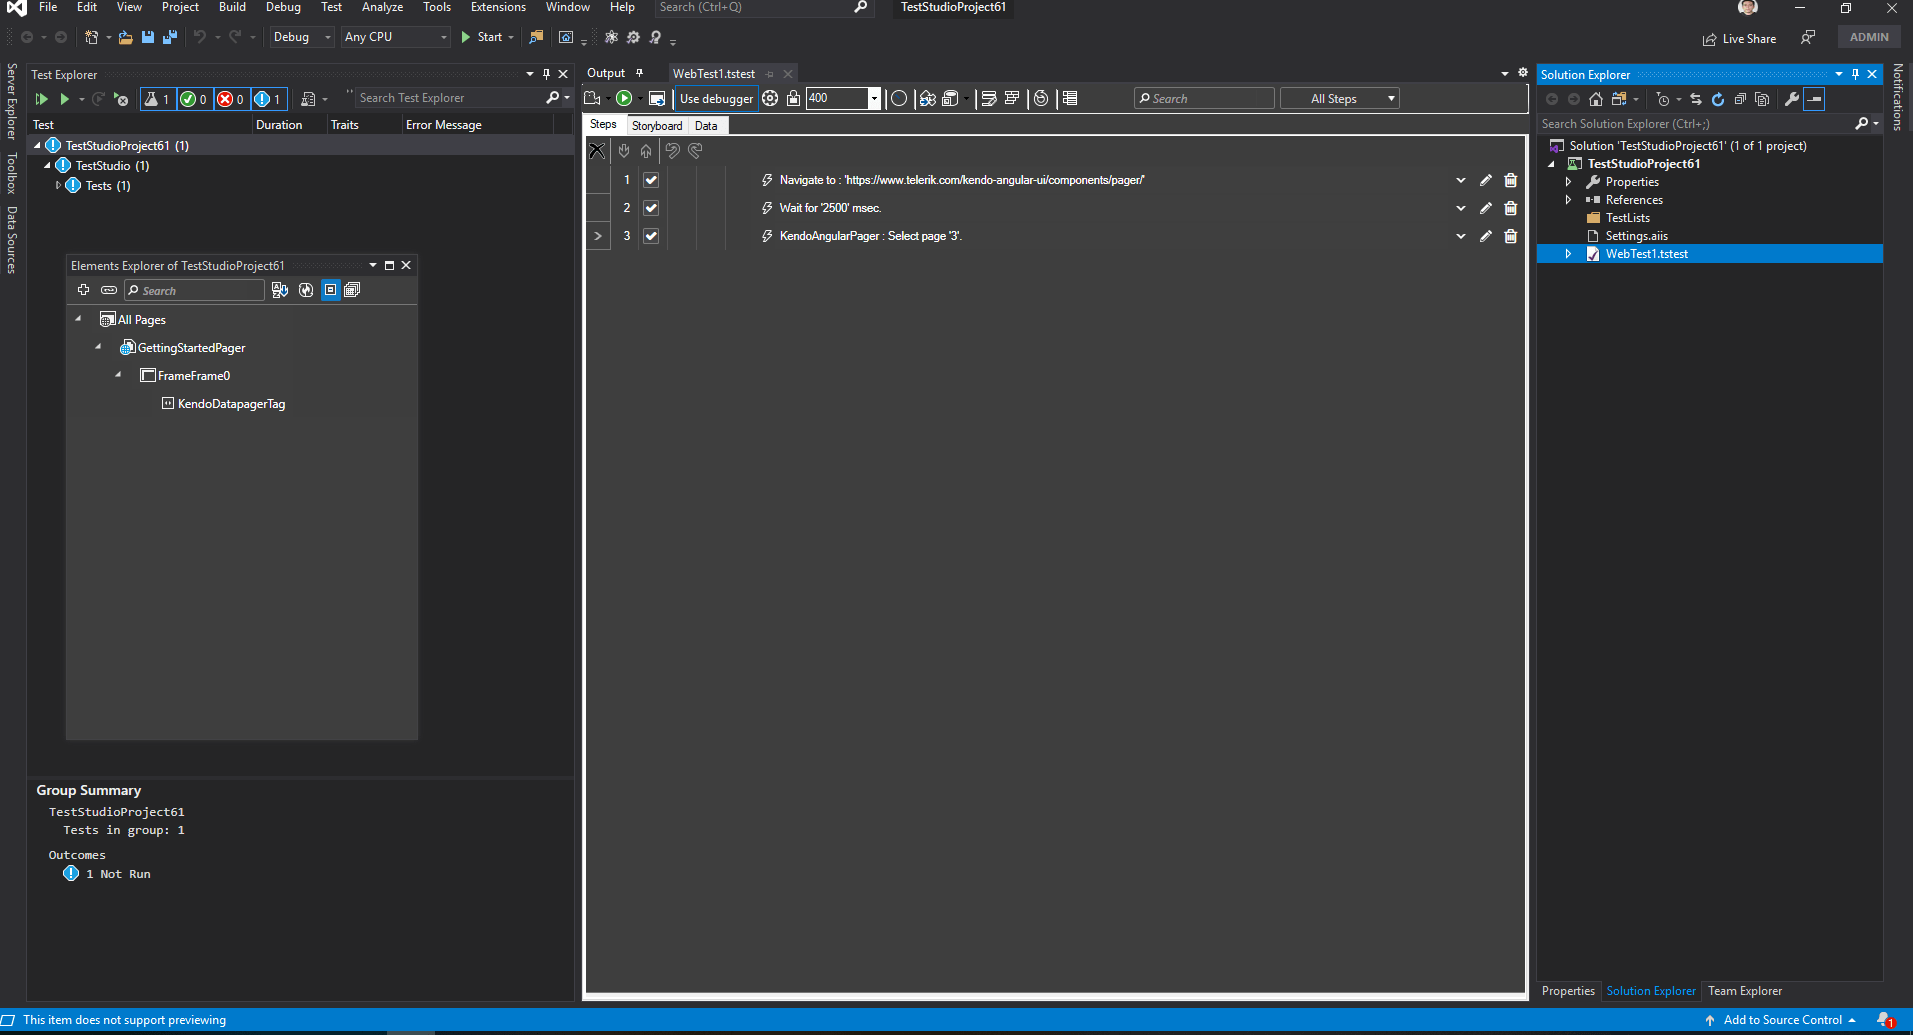Open the All Steps filter dropdown
Screen dimensions: 1913x1035
[1340, 98]
